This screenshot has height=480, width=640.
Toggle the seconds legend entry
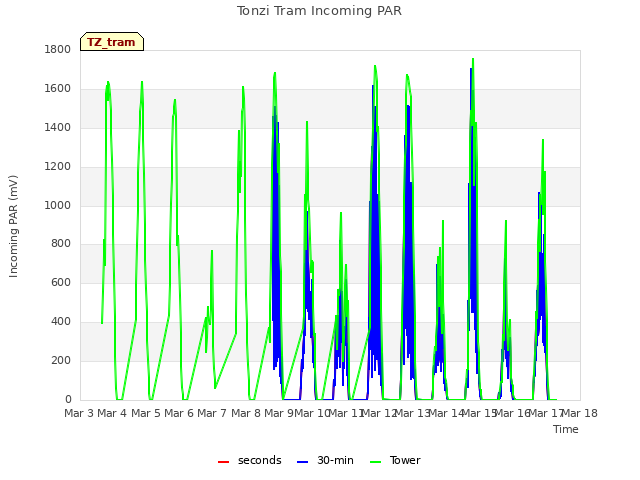[x=250, y=460]
